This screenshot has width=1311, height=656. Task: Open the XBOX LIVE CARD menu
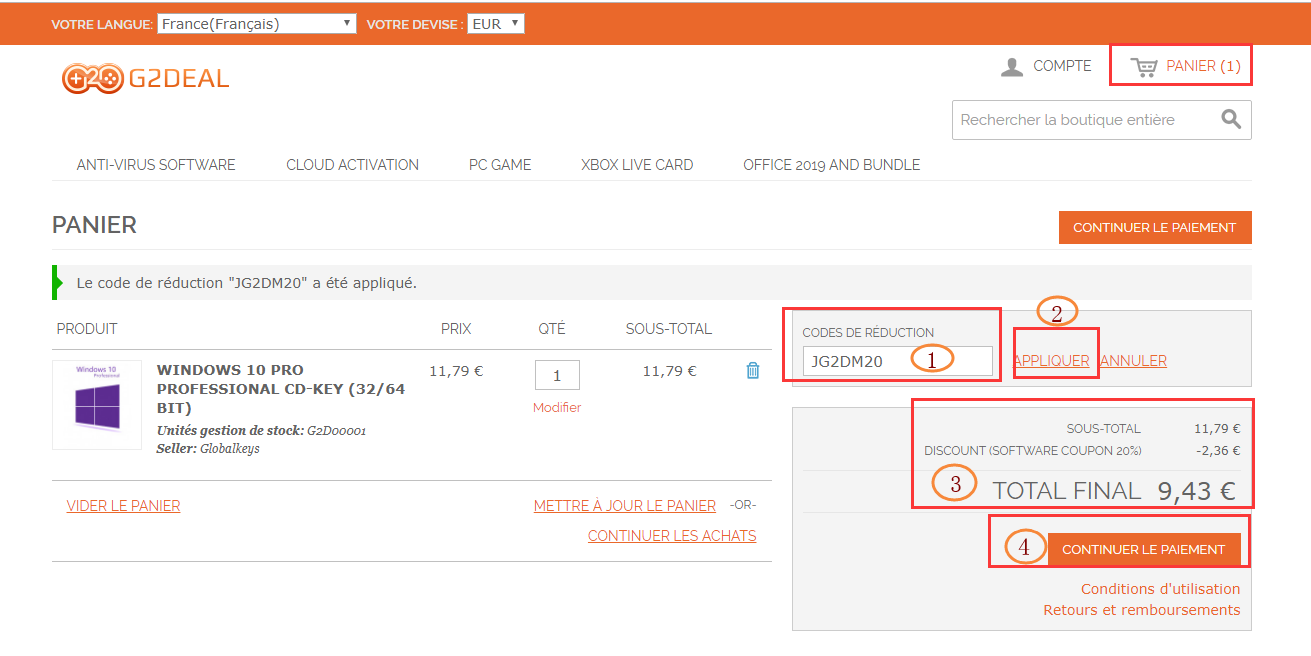(637, 165)
